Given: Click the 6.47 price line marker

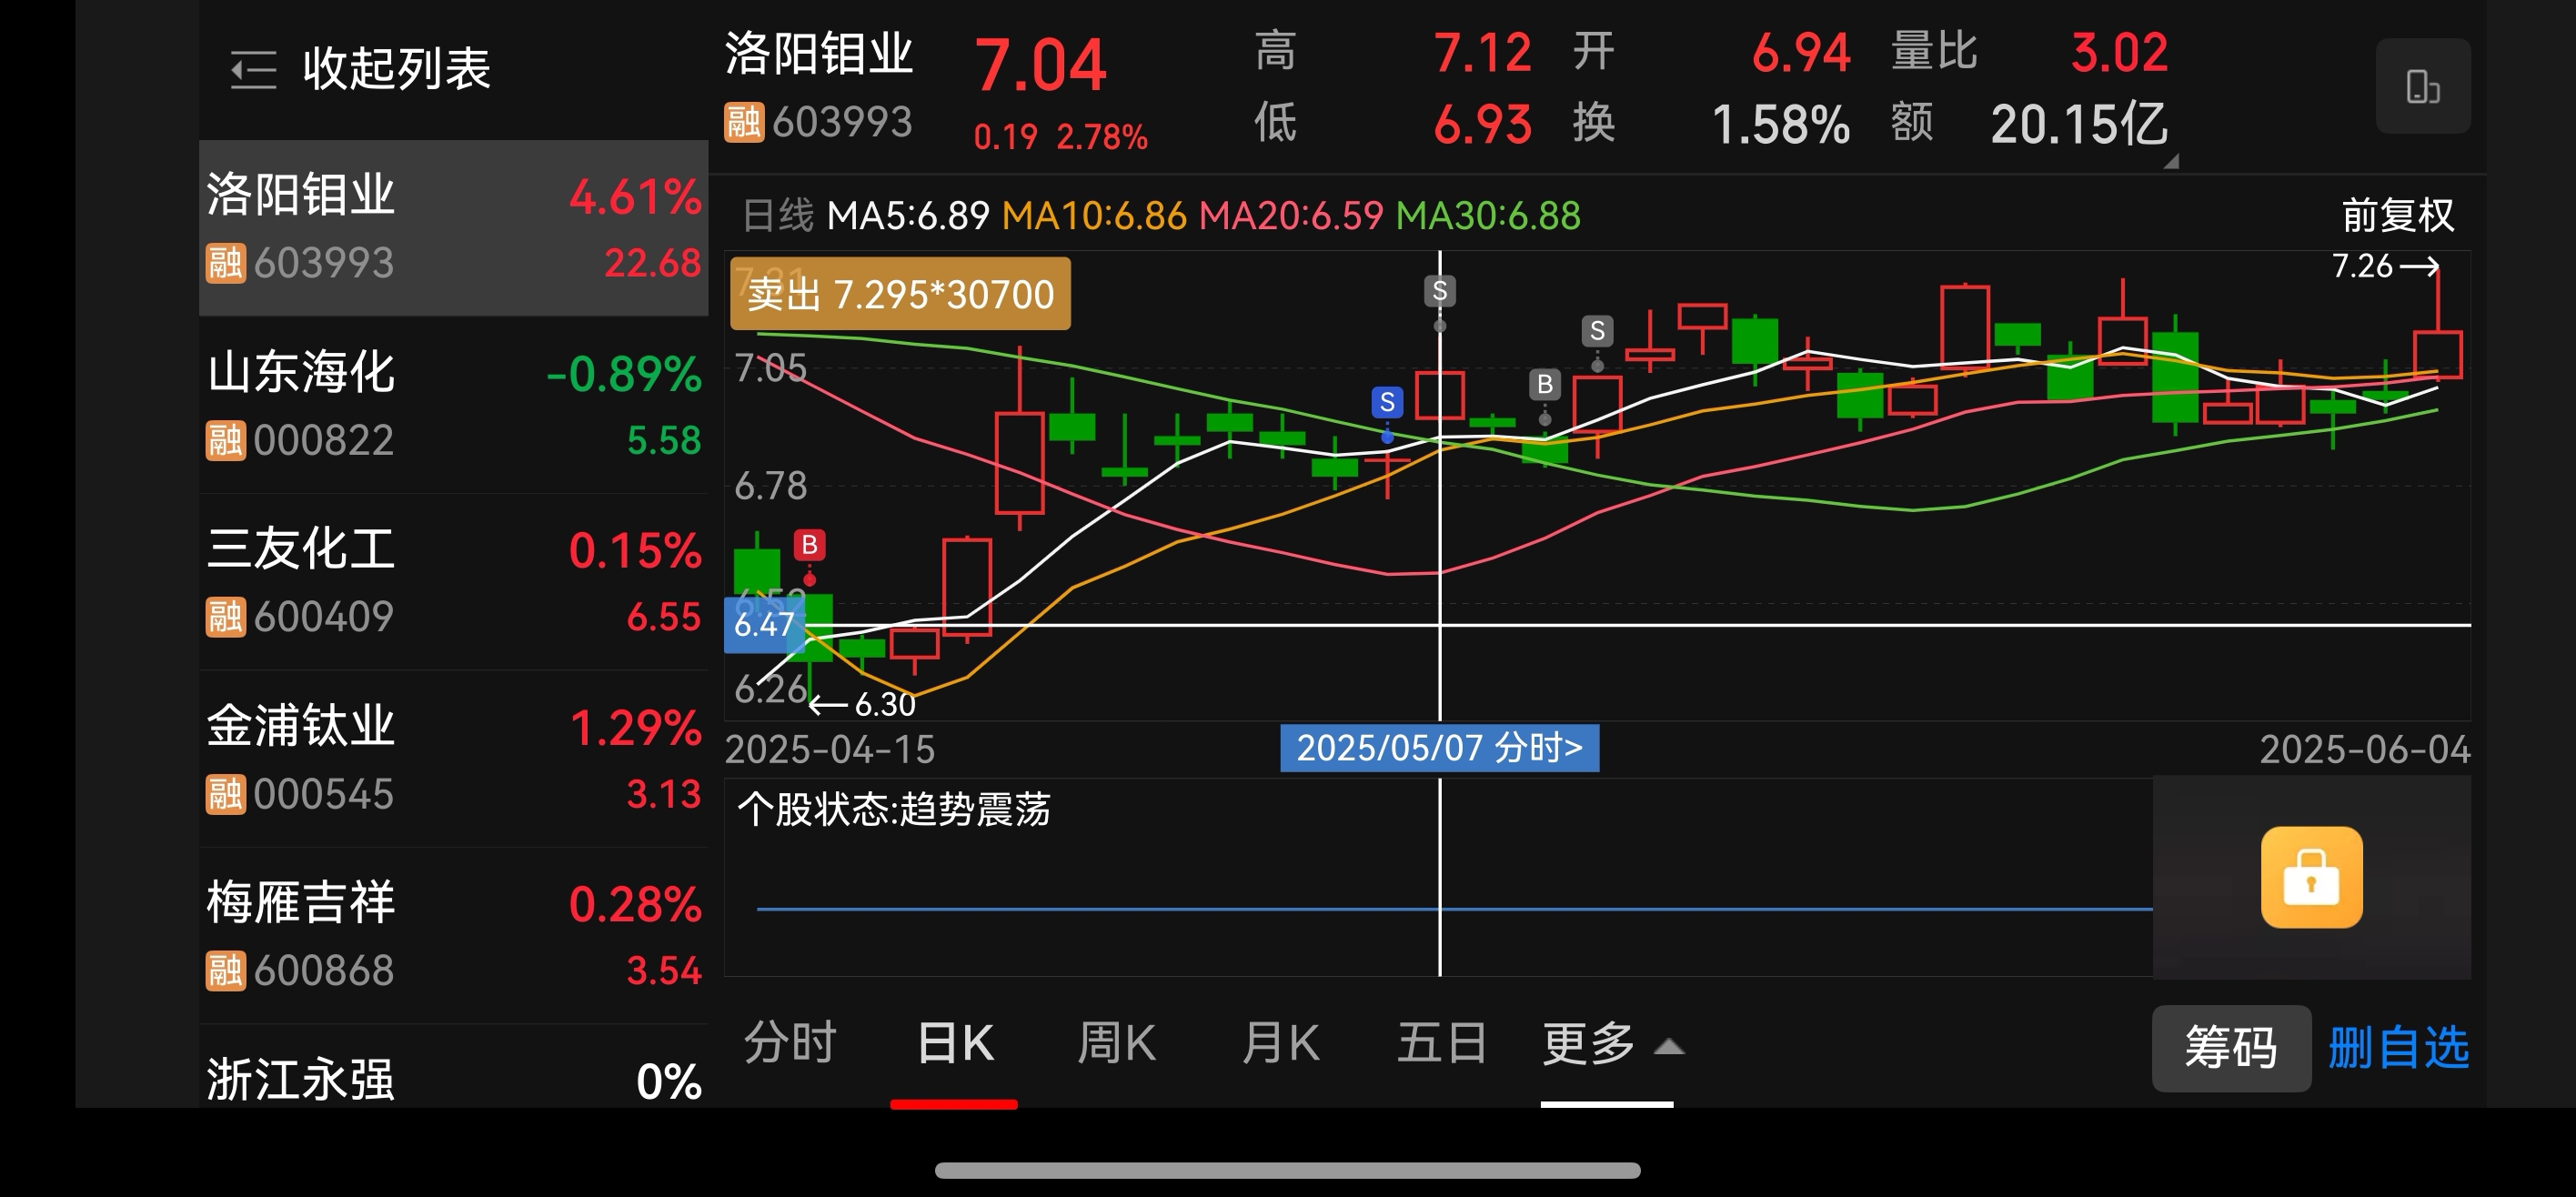Looking at the screenshot, I should point(763,625).
